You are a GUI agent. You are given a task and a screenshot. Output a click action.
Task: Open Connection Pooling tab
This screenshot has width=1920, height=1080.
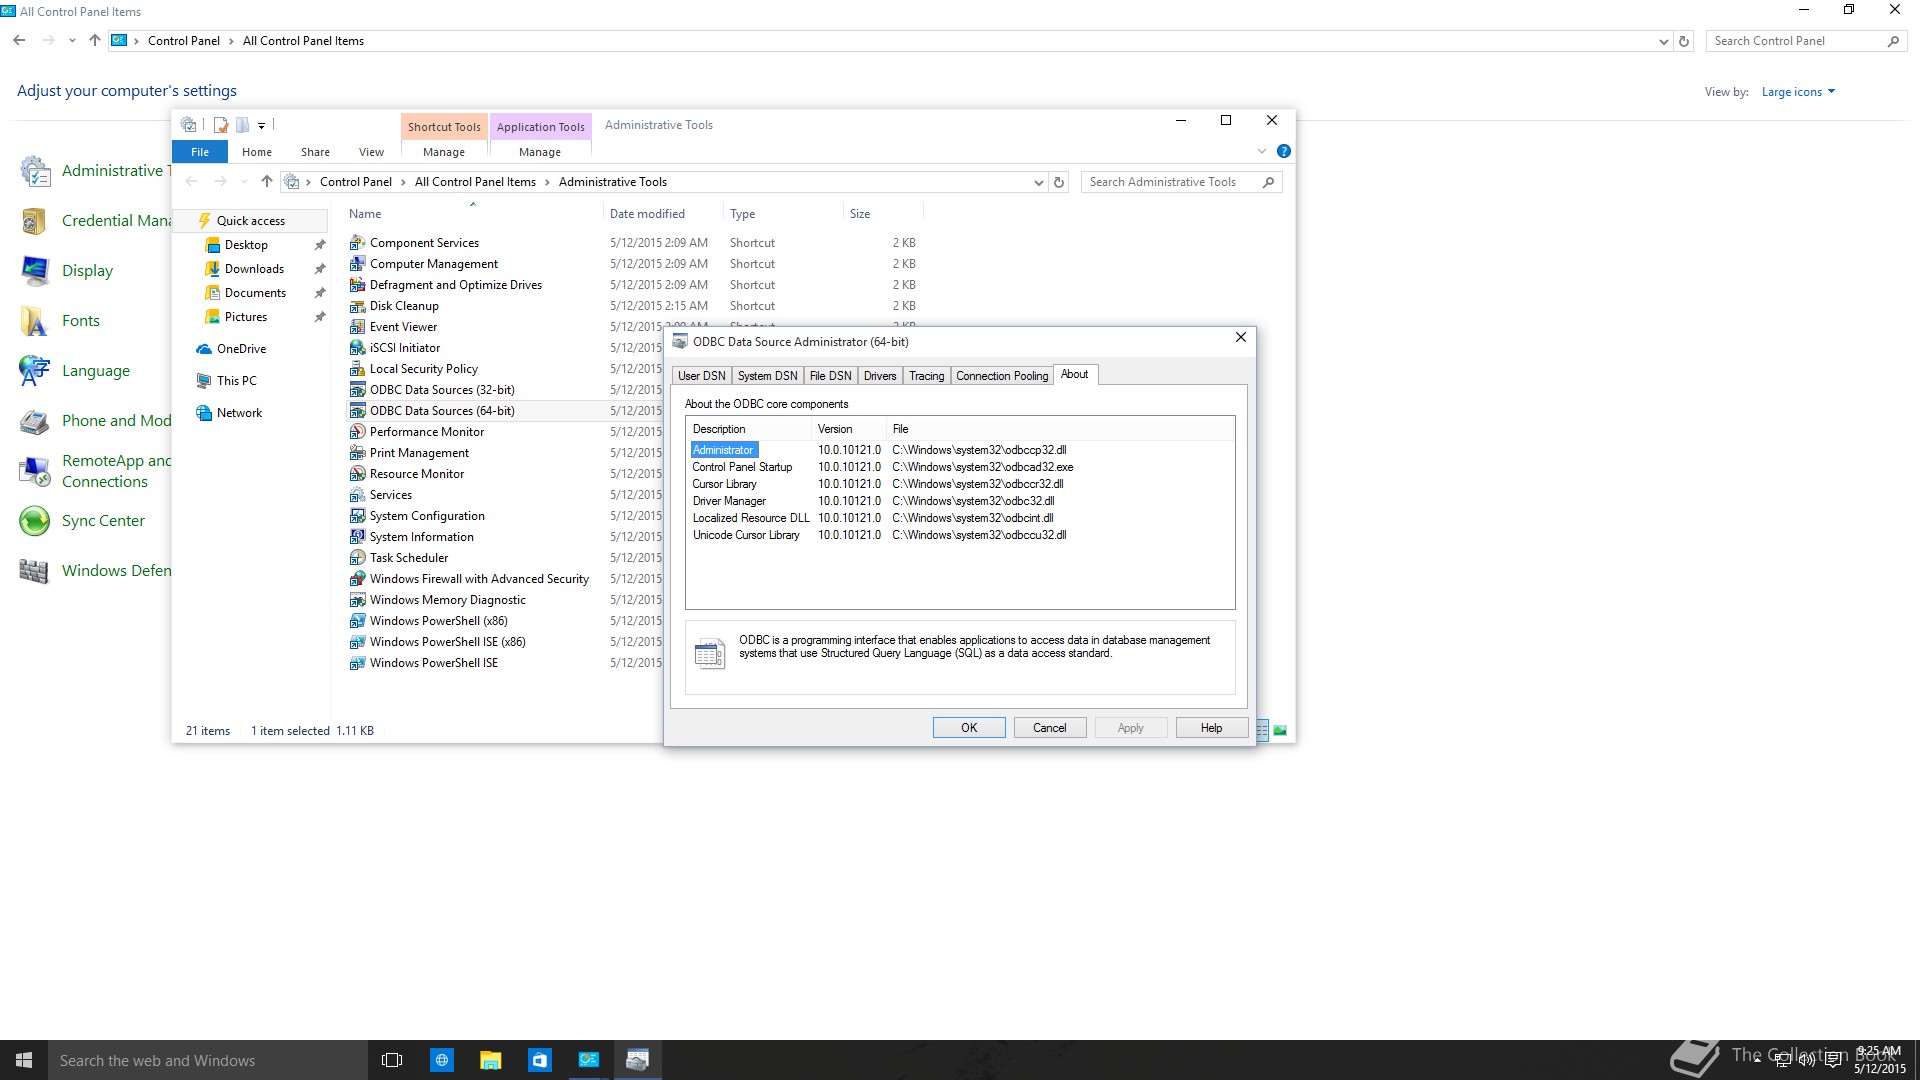[x=1002, y=376]
